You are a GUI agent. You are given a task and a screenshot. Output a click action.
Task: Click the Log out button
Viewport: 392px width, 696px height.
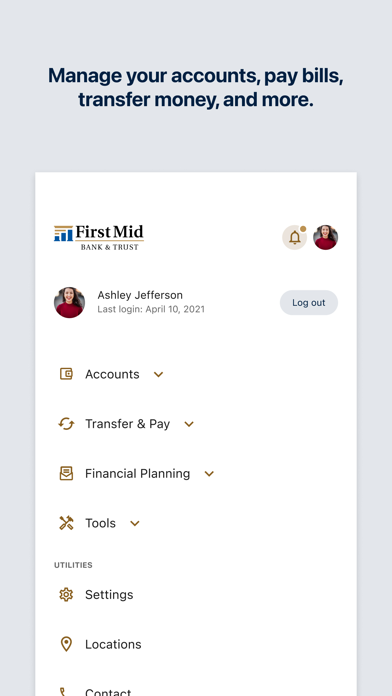pos(309,303)
